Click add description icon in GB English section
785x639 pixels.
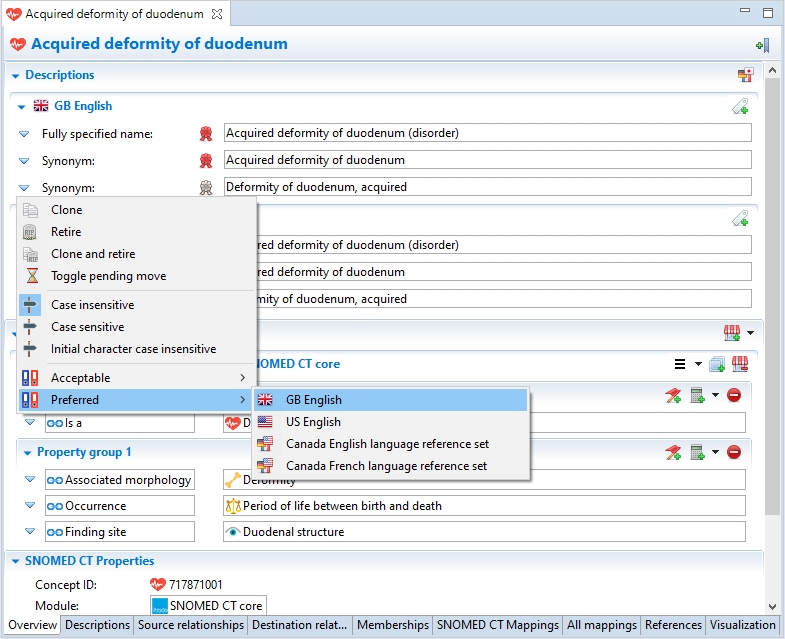click(x=739, y=106)
